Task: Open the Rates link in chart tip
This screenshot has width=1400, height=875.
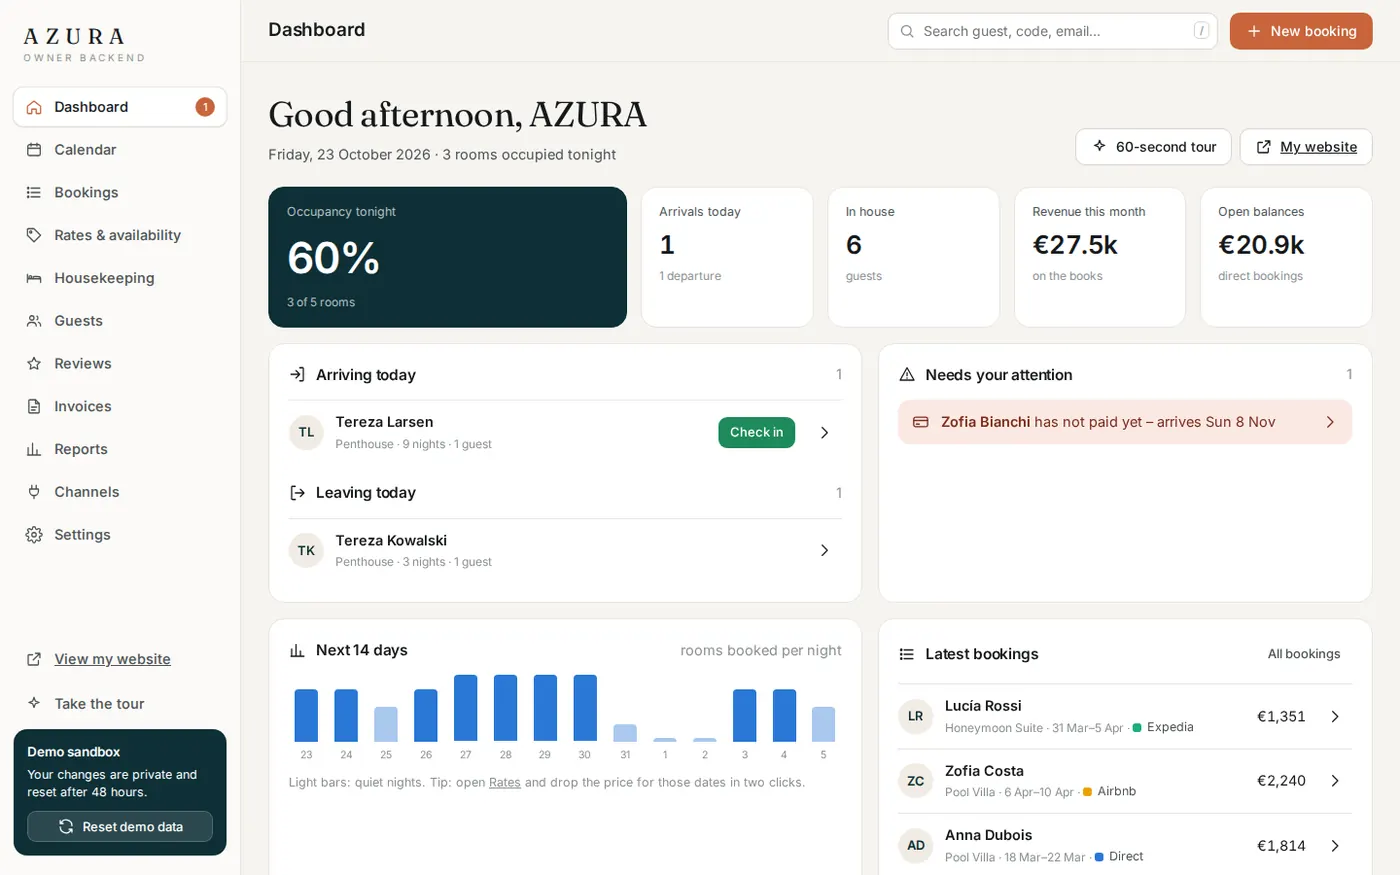Action: point(505,782)
